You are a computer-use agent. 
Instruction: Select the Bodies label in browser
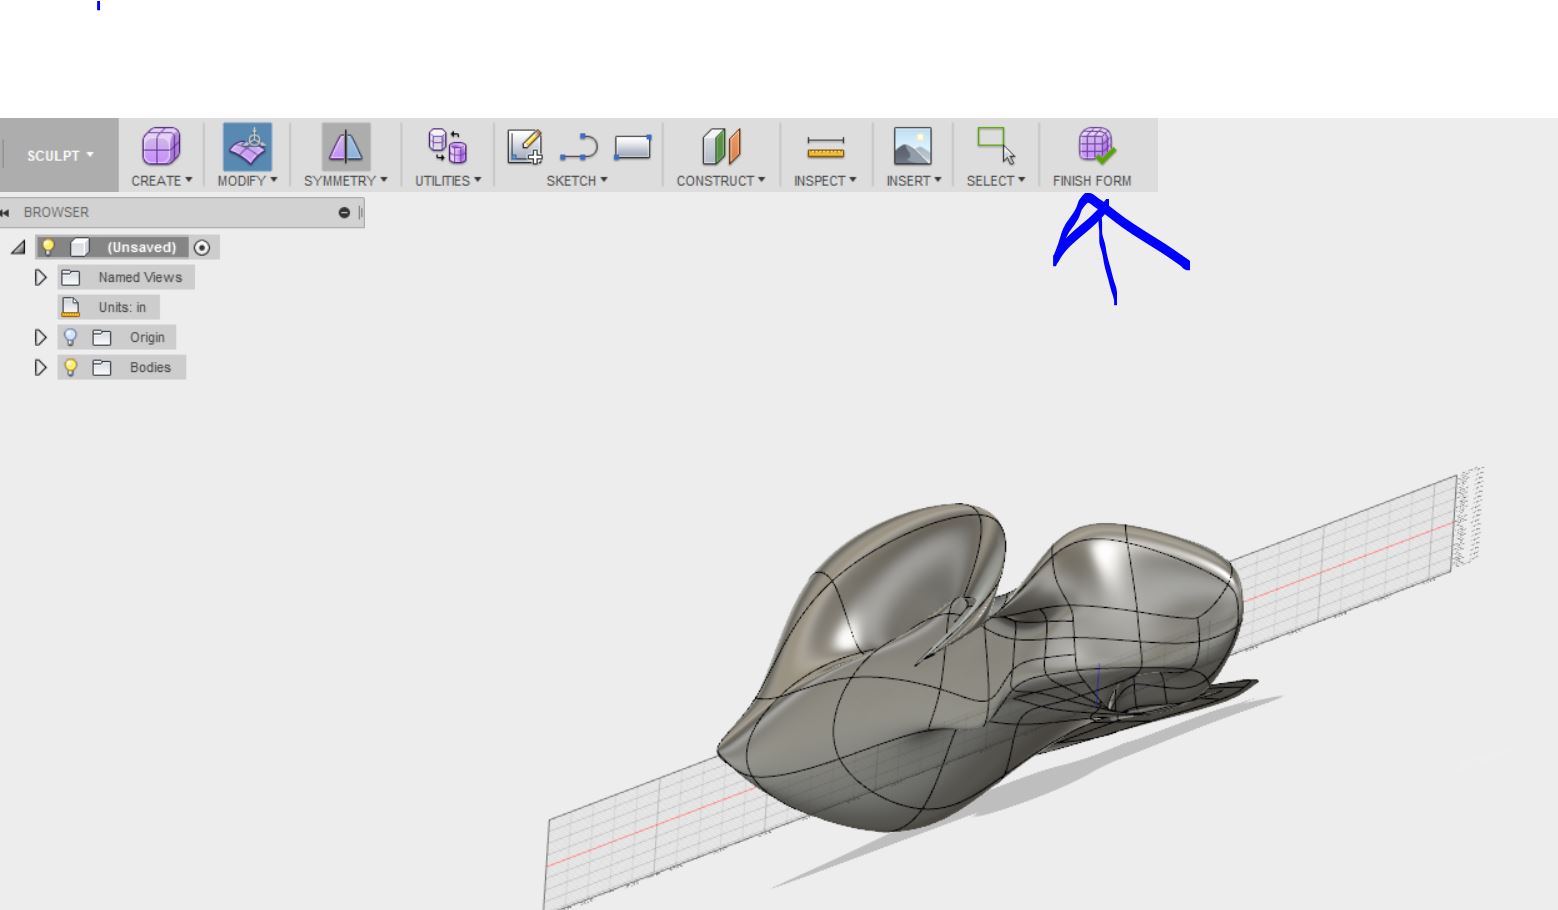point(150,367)
